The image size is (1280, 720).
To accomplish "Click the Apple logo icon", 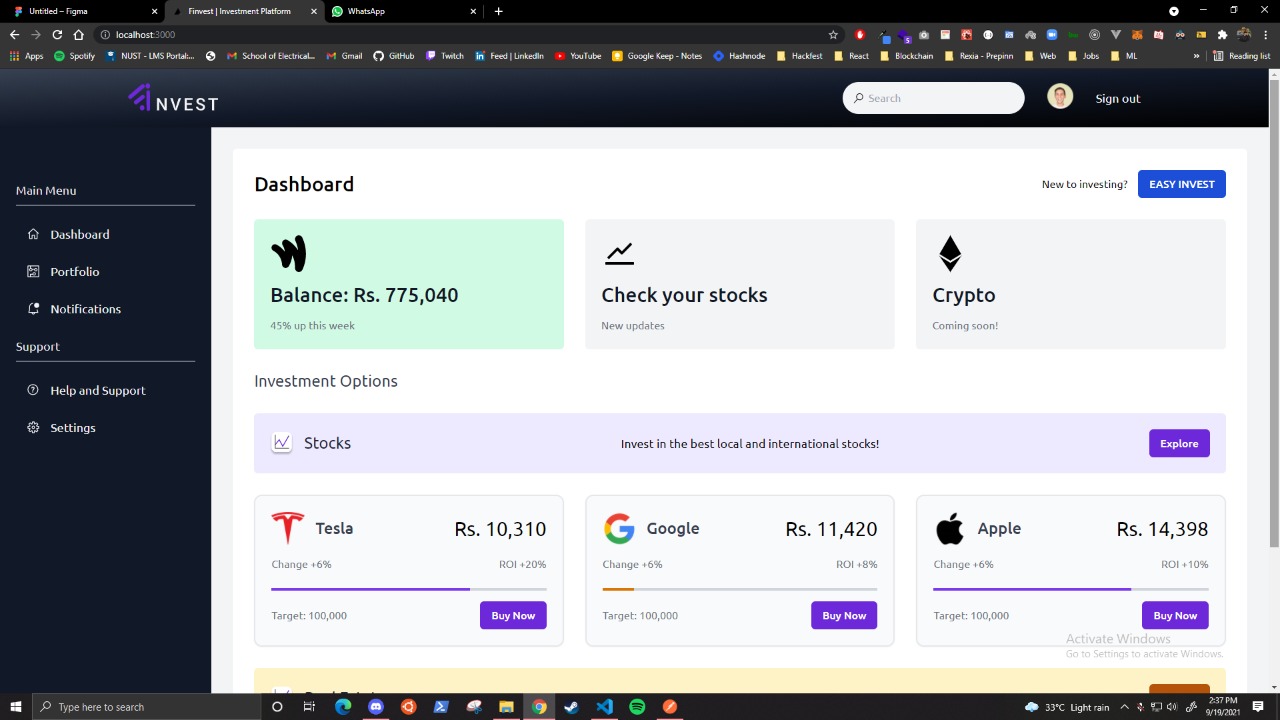I will pyautogui.click(x=950, y=528).
